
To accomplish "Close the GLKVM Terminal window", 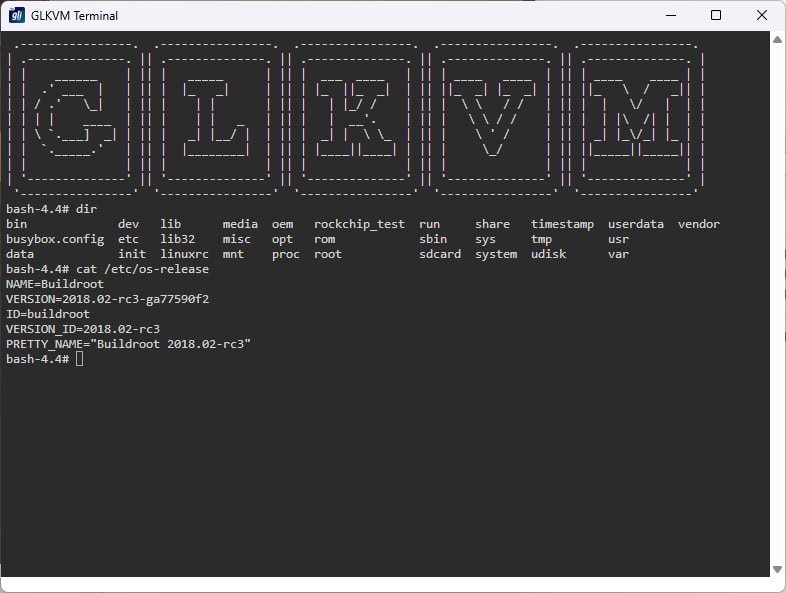I will point(762,15).
